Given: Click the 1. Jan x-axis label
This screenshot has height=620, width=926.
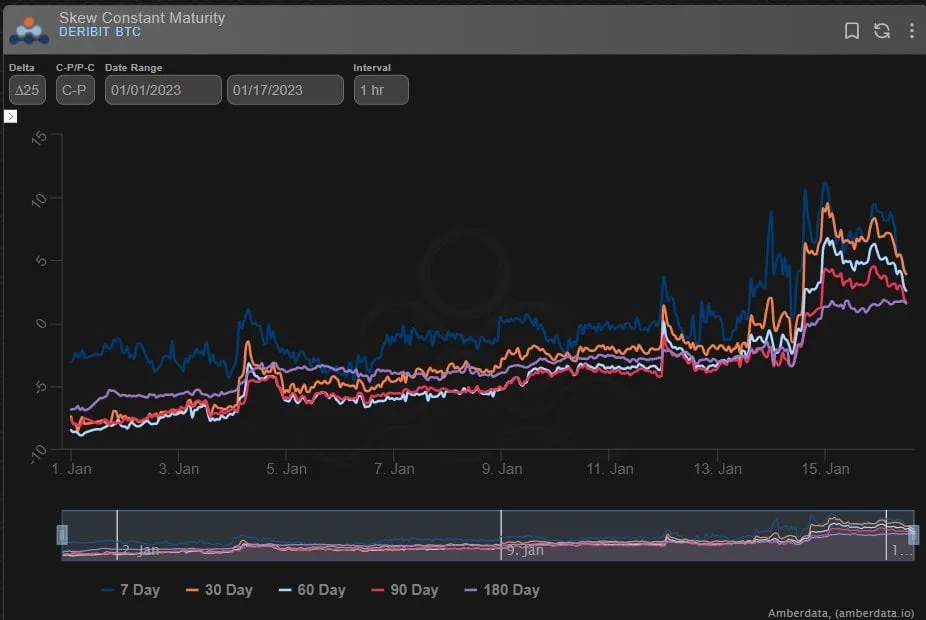Looking at the screenshot, I should pyautogui.click(x=71, y=469).
